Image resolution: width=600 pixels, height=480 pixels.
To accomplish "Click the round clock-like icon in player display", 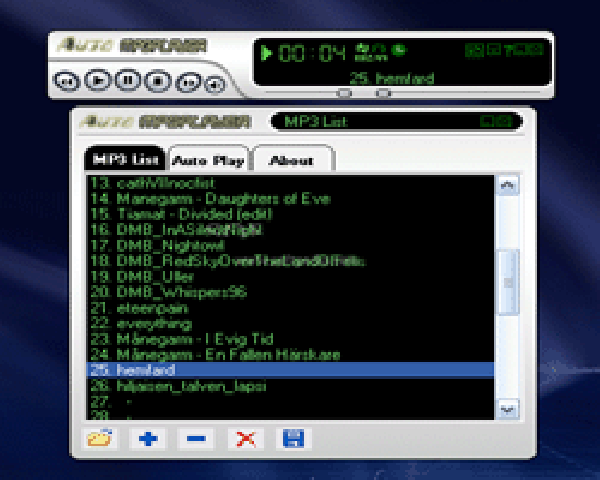I will coord(399,50).
